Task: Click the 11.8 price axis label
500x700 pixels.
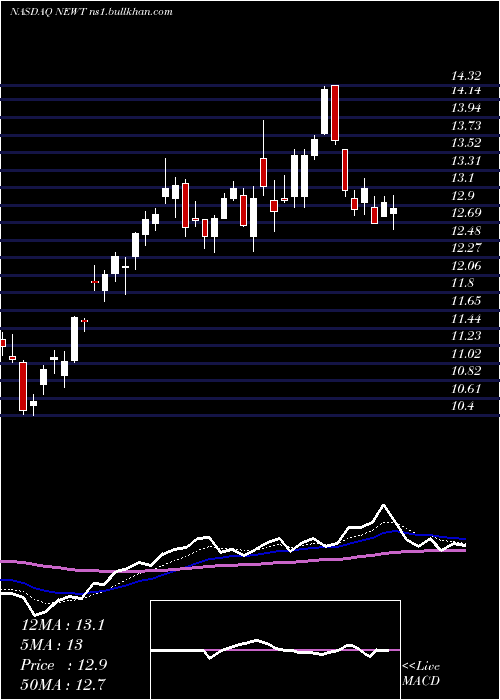Action: (464, 283)
